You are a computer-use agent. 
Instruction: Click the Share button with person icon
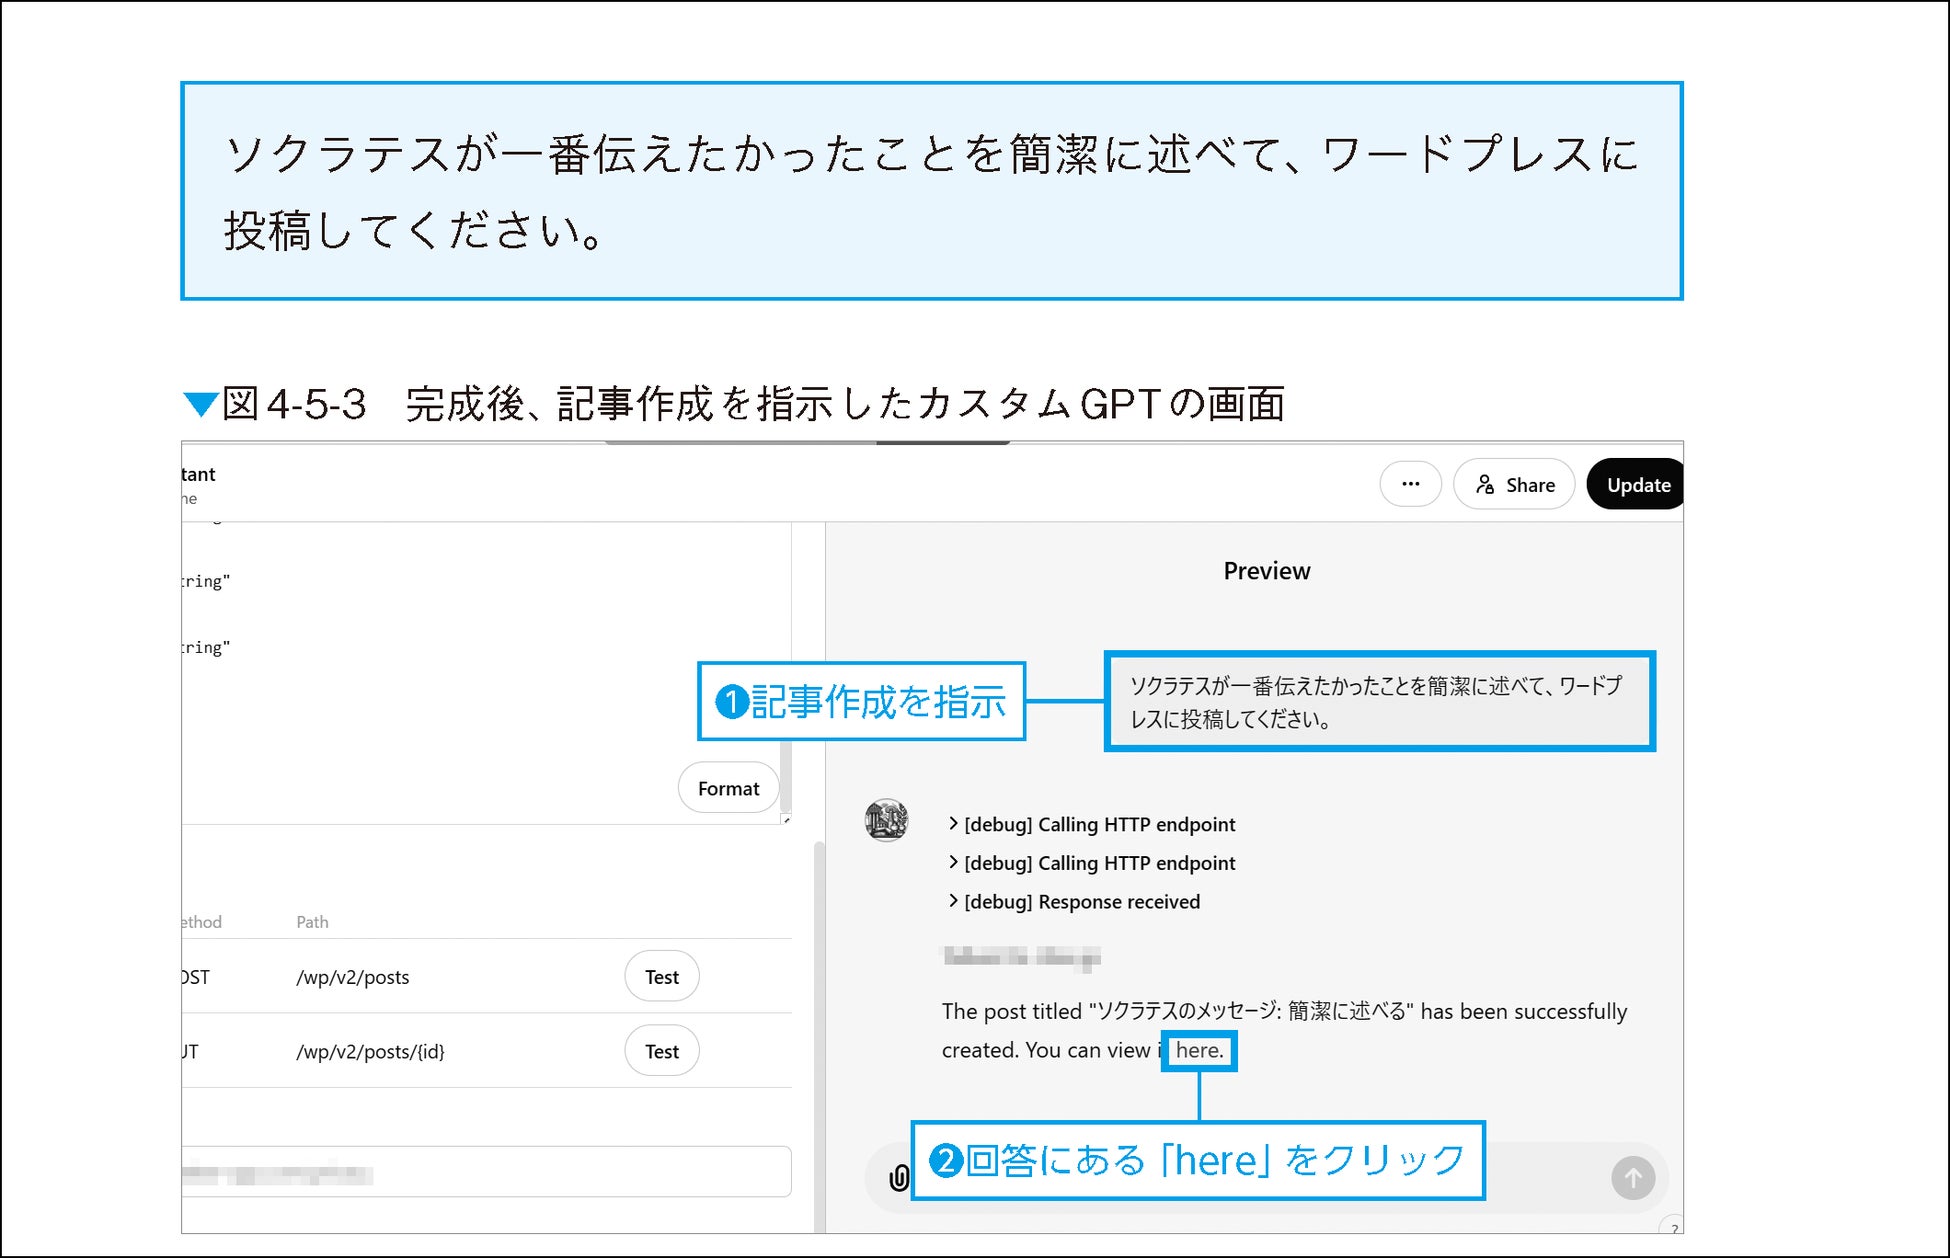(x=1514, y=484)
